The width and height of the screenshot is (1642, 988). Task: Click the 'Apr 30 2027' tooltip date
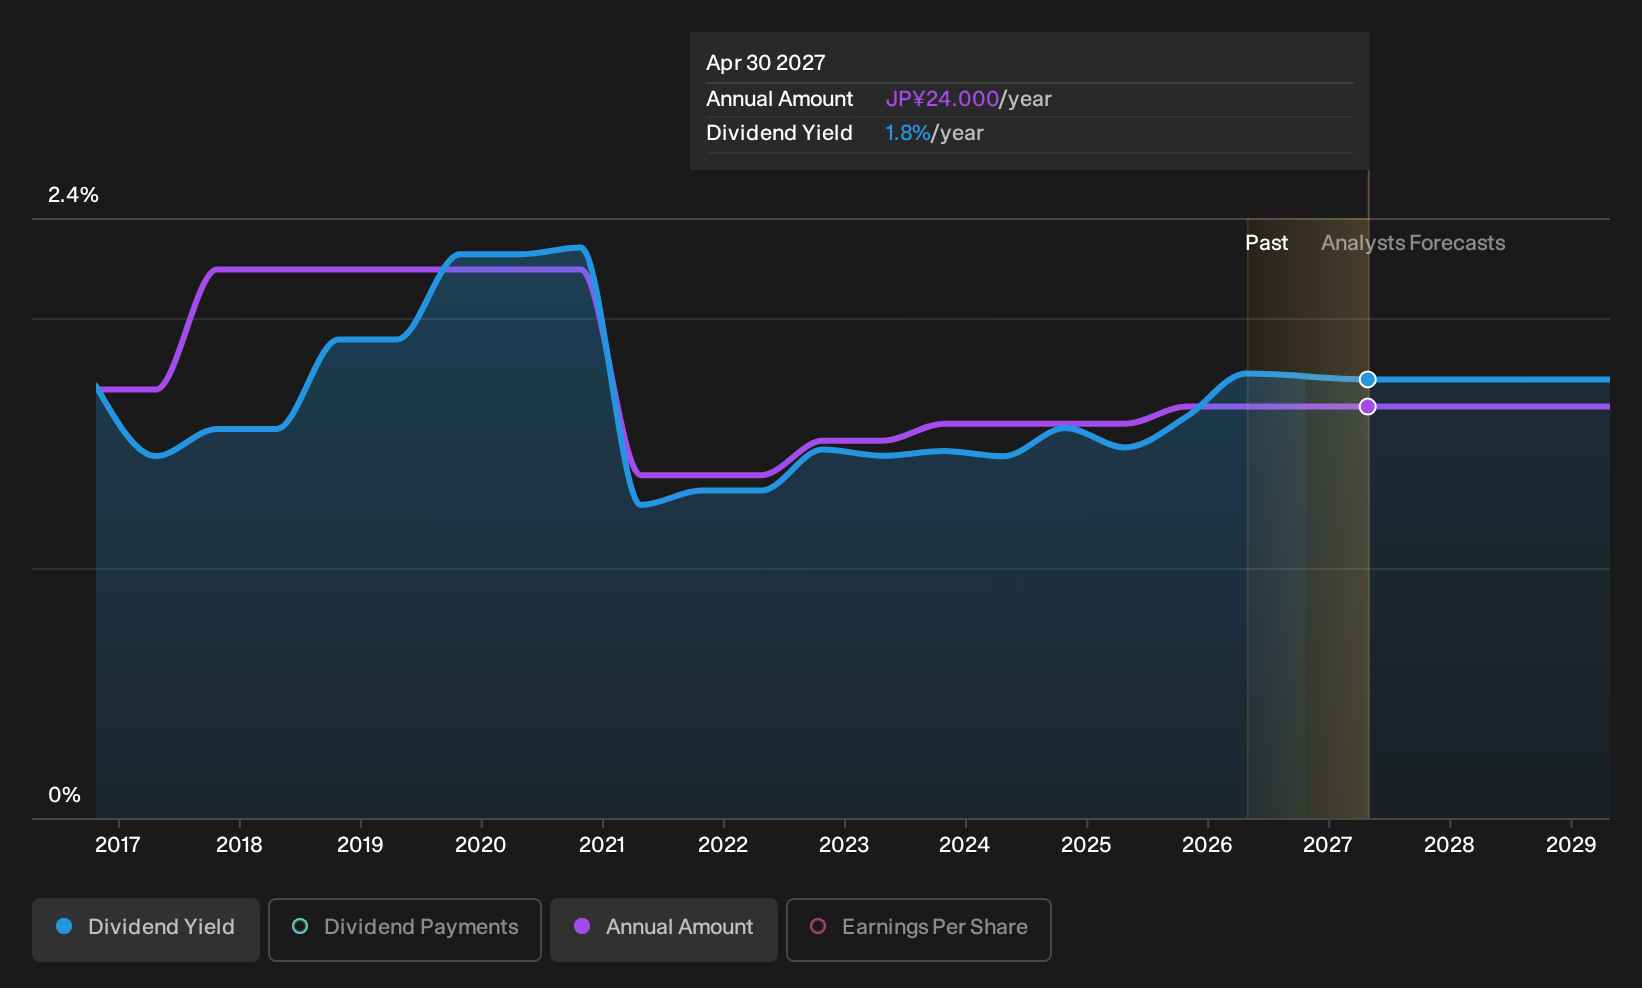(x=766, y=63)
